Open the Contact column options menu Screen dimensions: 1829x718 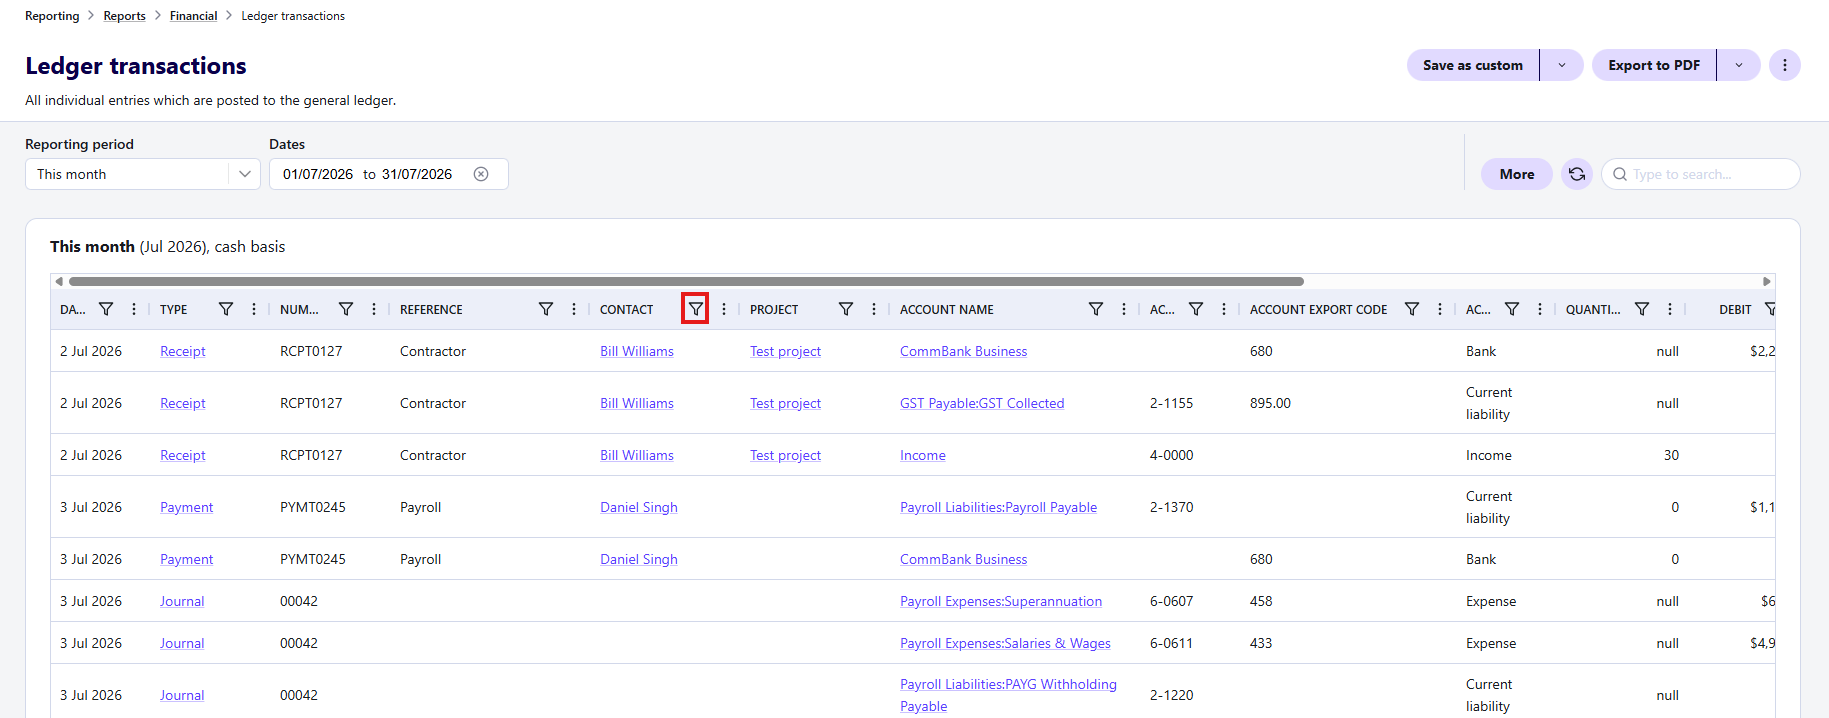click(724, 309)
